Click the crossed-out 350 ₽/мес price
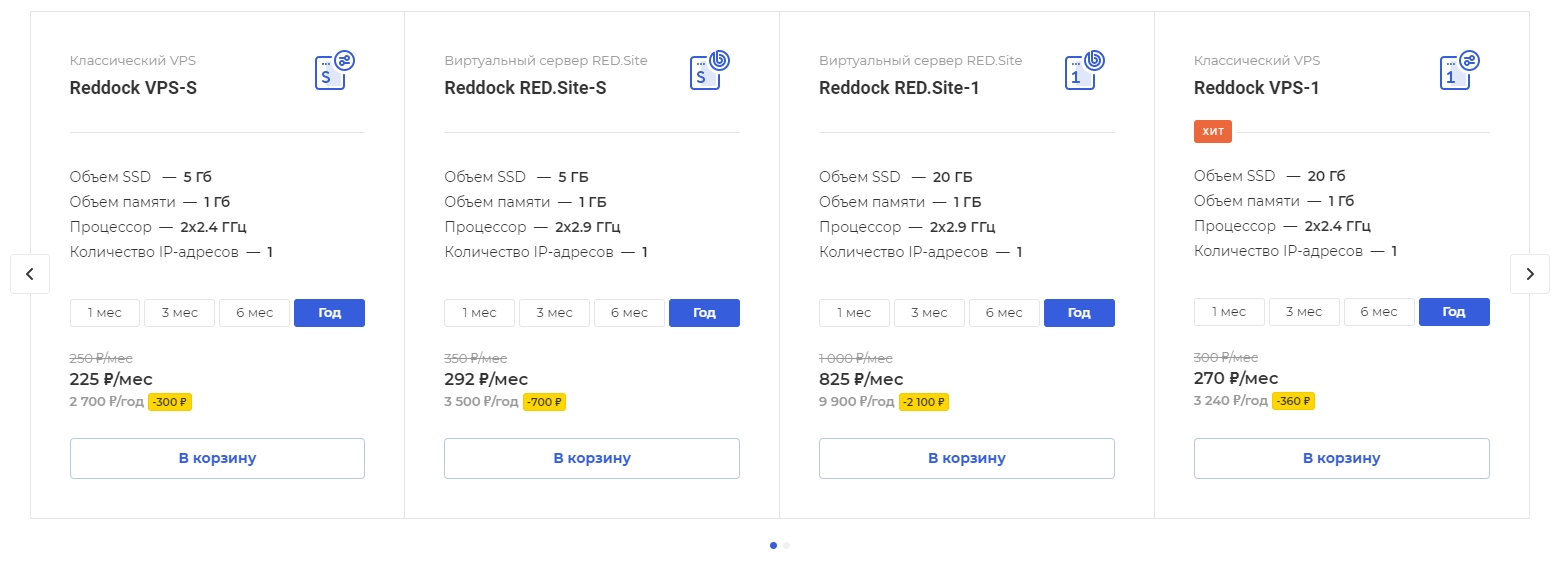1559x561 pixels. point(476,358)
